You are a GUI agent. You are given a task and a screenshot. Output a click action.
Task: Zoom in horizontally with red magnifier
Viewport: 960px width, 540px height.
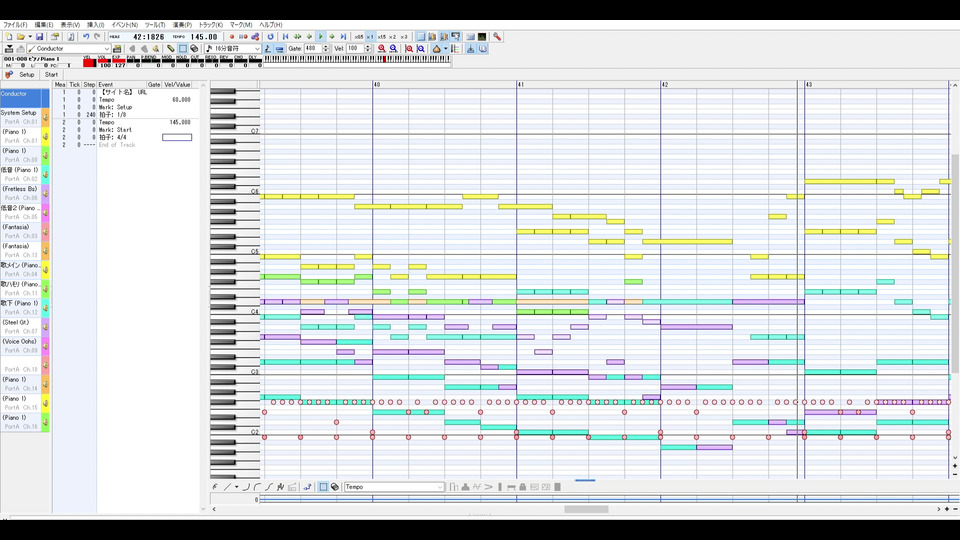point(381,48)
